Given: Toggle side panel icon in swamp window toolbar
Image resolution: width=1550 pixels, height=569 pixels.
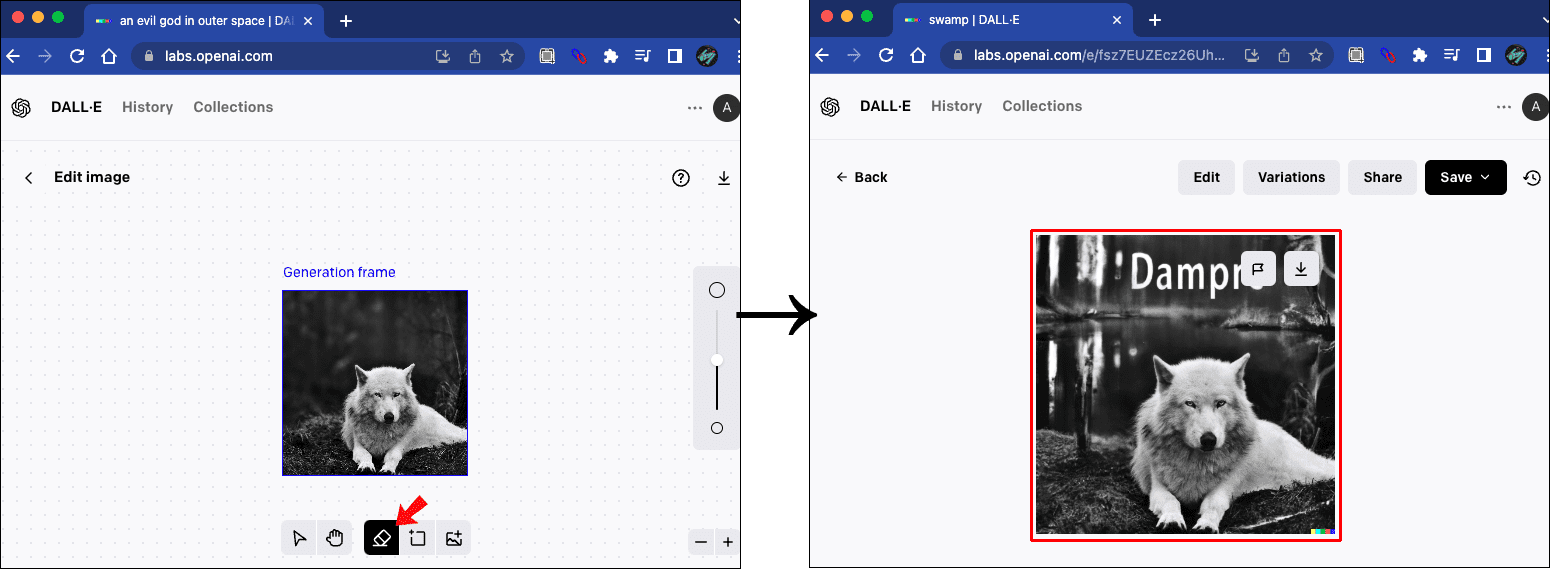Looking at the screenshot, I should click(x=1484, y=55).
